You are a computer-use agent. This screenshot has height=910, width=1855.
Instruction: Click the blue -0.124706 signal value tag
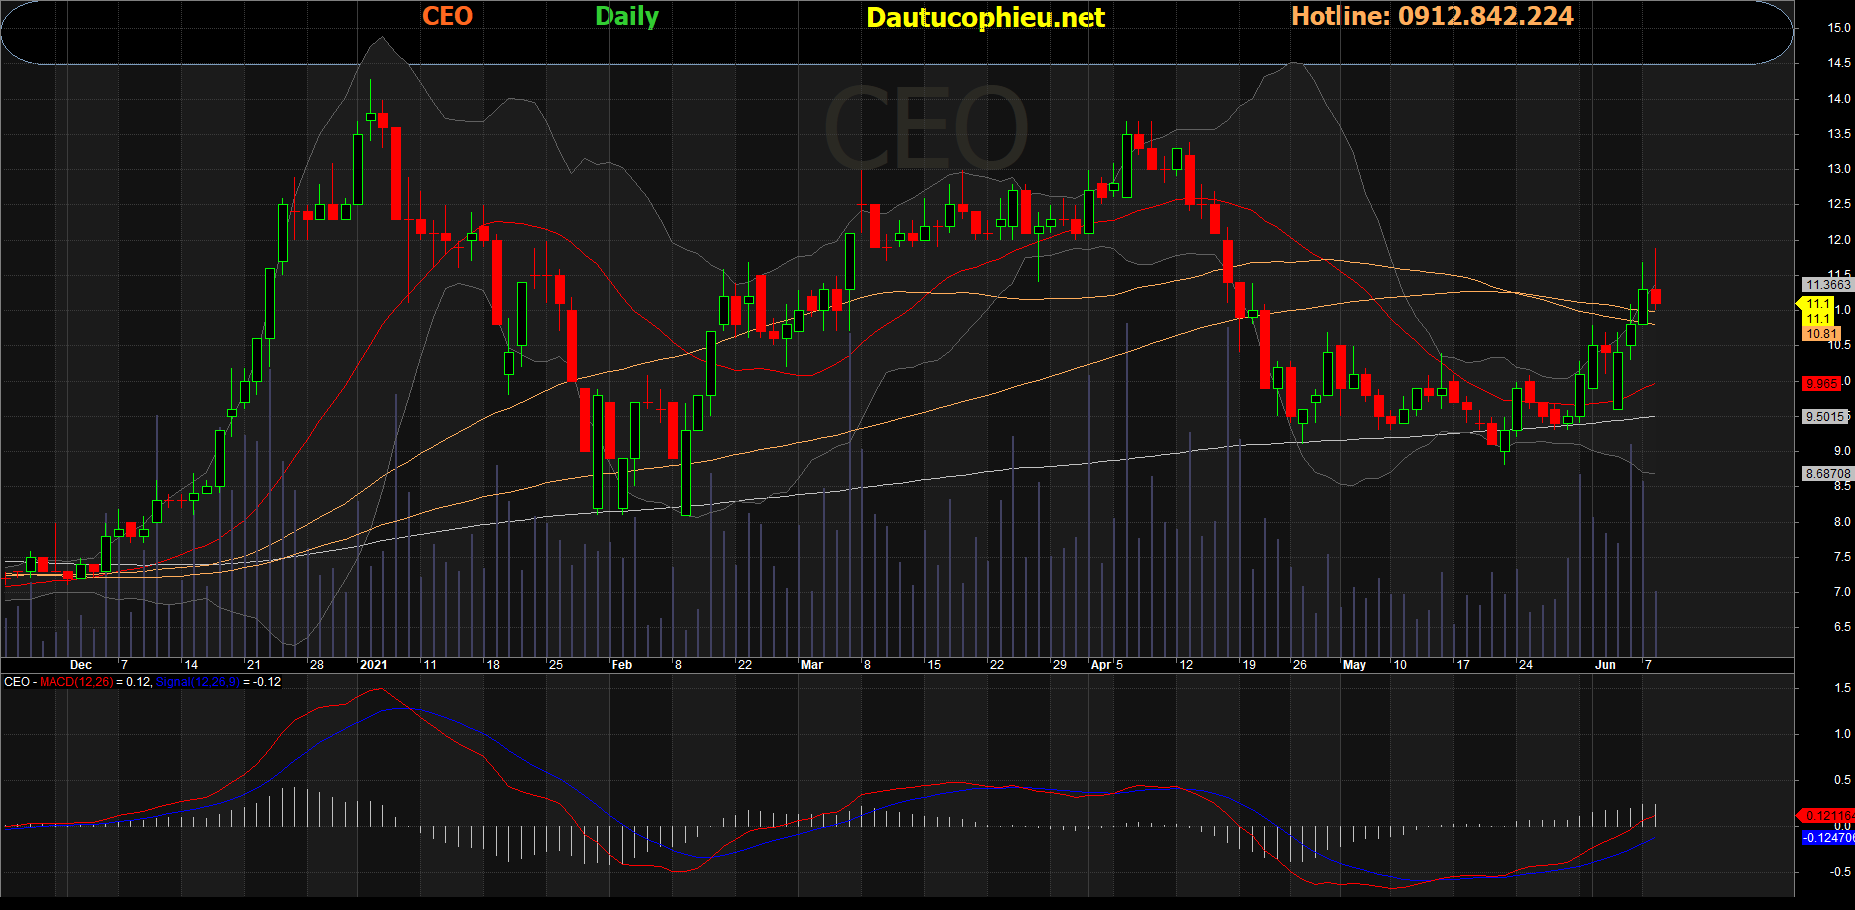tap(1827, 838)
